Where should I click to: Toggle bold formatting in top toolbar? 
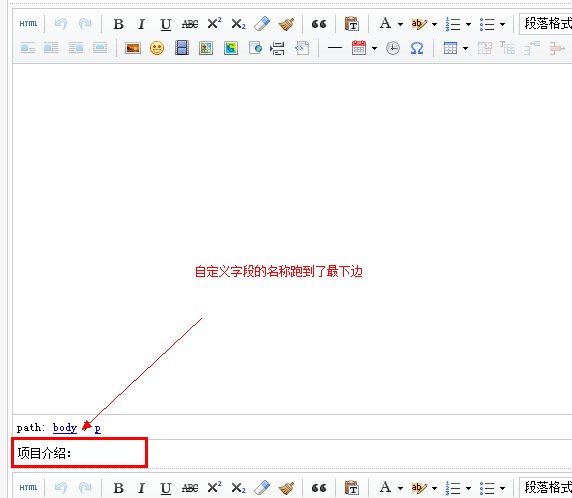click(x=119, y=24)
